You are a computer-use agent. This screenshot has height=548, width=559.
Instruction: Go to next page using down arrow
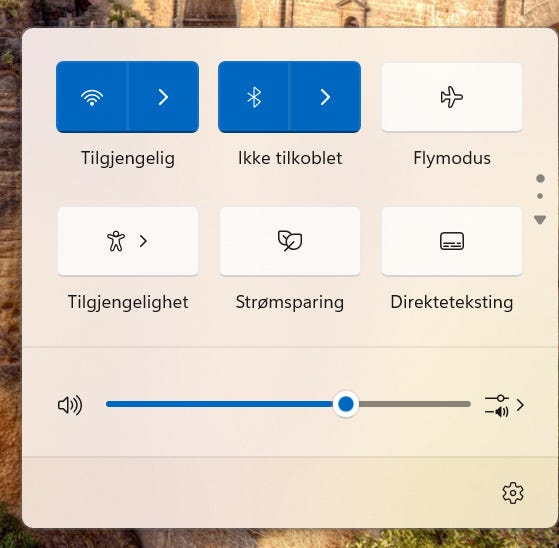(x=540, y=220)
